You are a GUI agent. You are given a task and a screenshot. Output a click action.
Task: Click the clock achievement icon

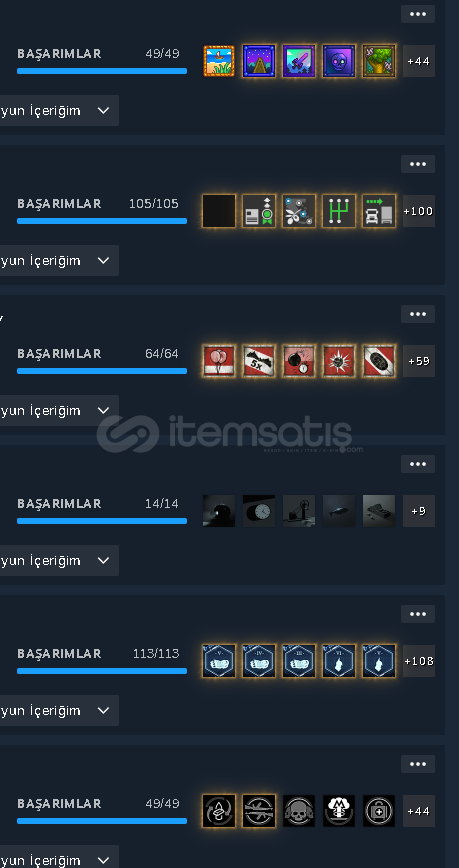coord(259,511)
